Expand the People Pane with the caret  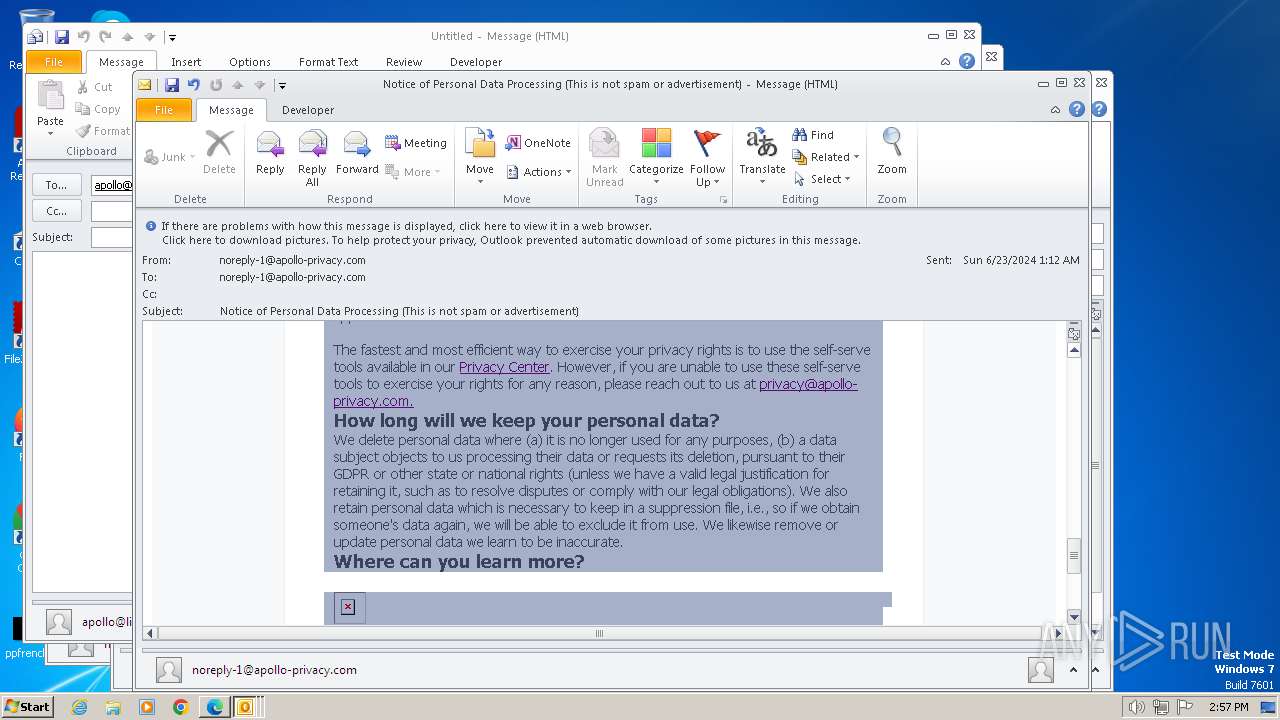click(x=1072, y=670)
